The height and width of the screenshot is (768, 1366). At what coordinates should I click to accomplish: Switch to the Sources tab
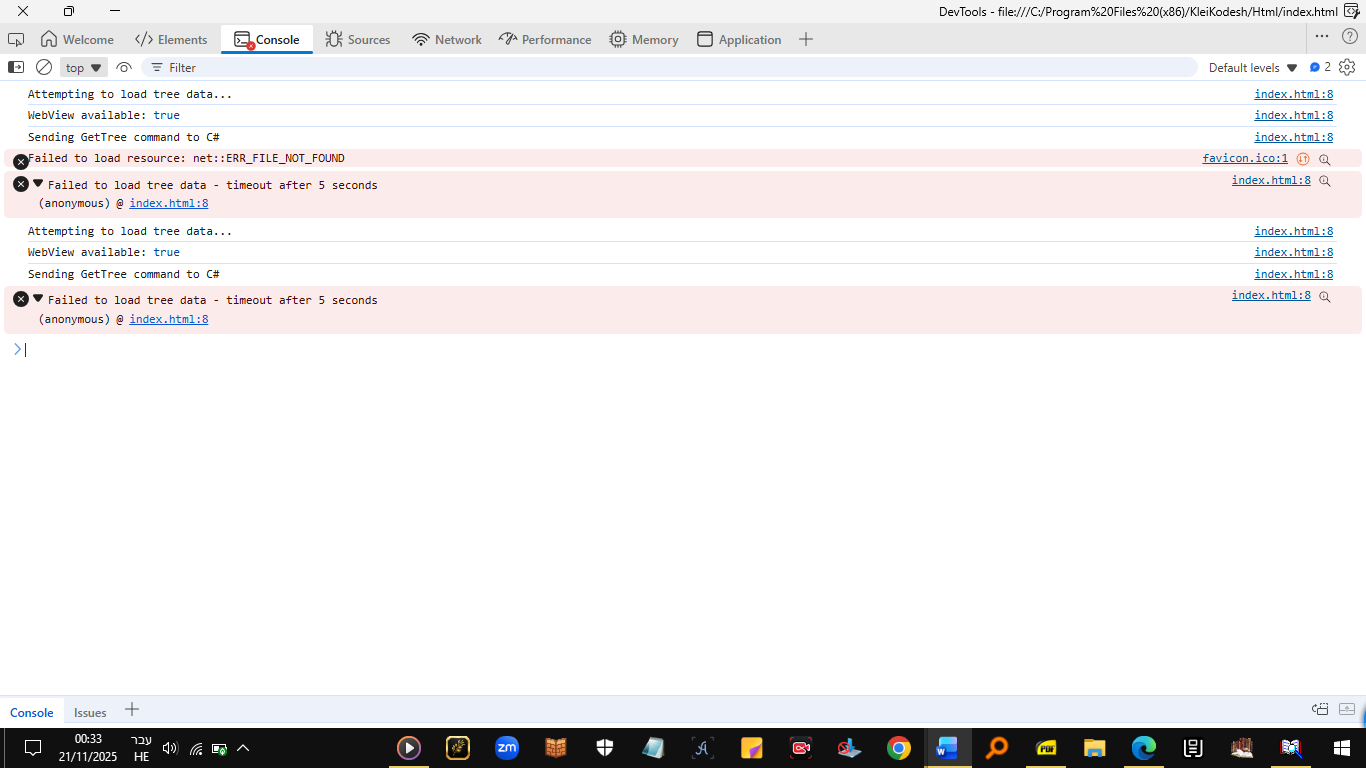357,39
